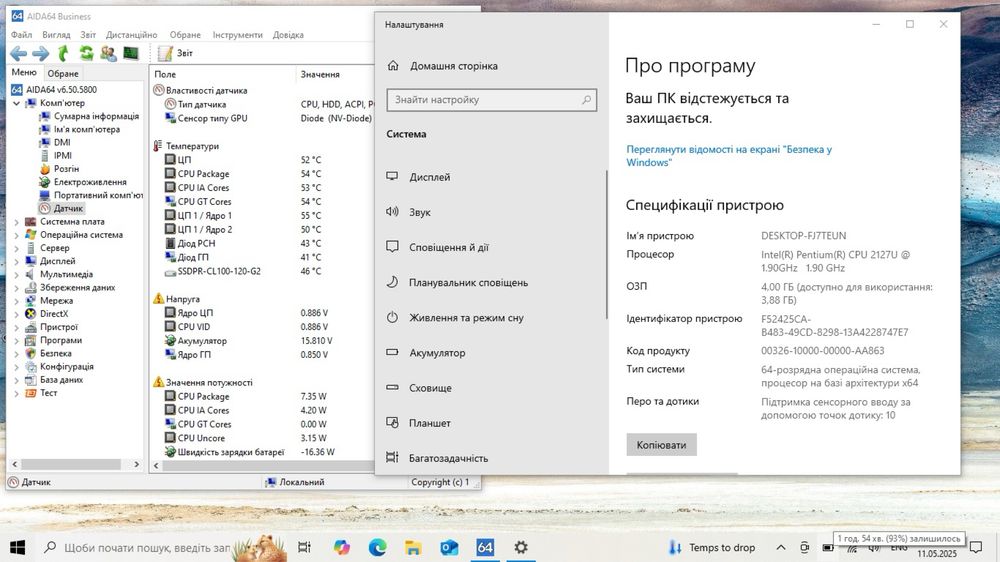Open Звук settings page
Screen dimensions: 1000x562
tap(491, 212)
